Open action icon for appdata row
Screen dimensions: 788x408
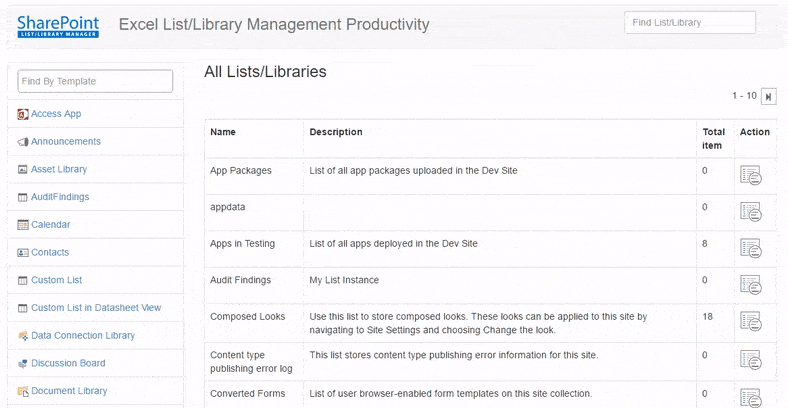pyautogui.click(x=751, y=212)
